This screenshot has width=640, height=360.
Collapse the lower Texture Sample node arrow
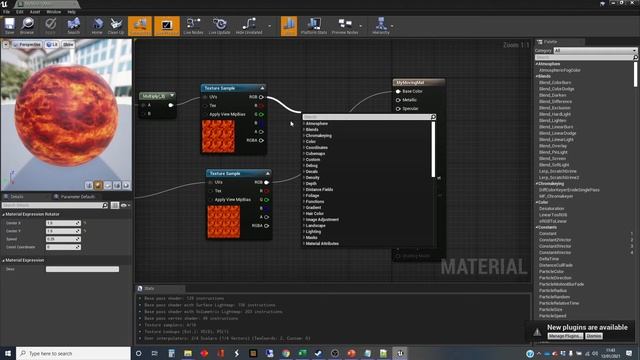coord(268,173)
